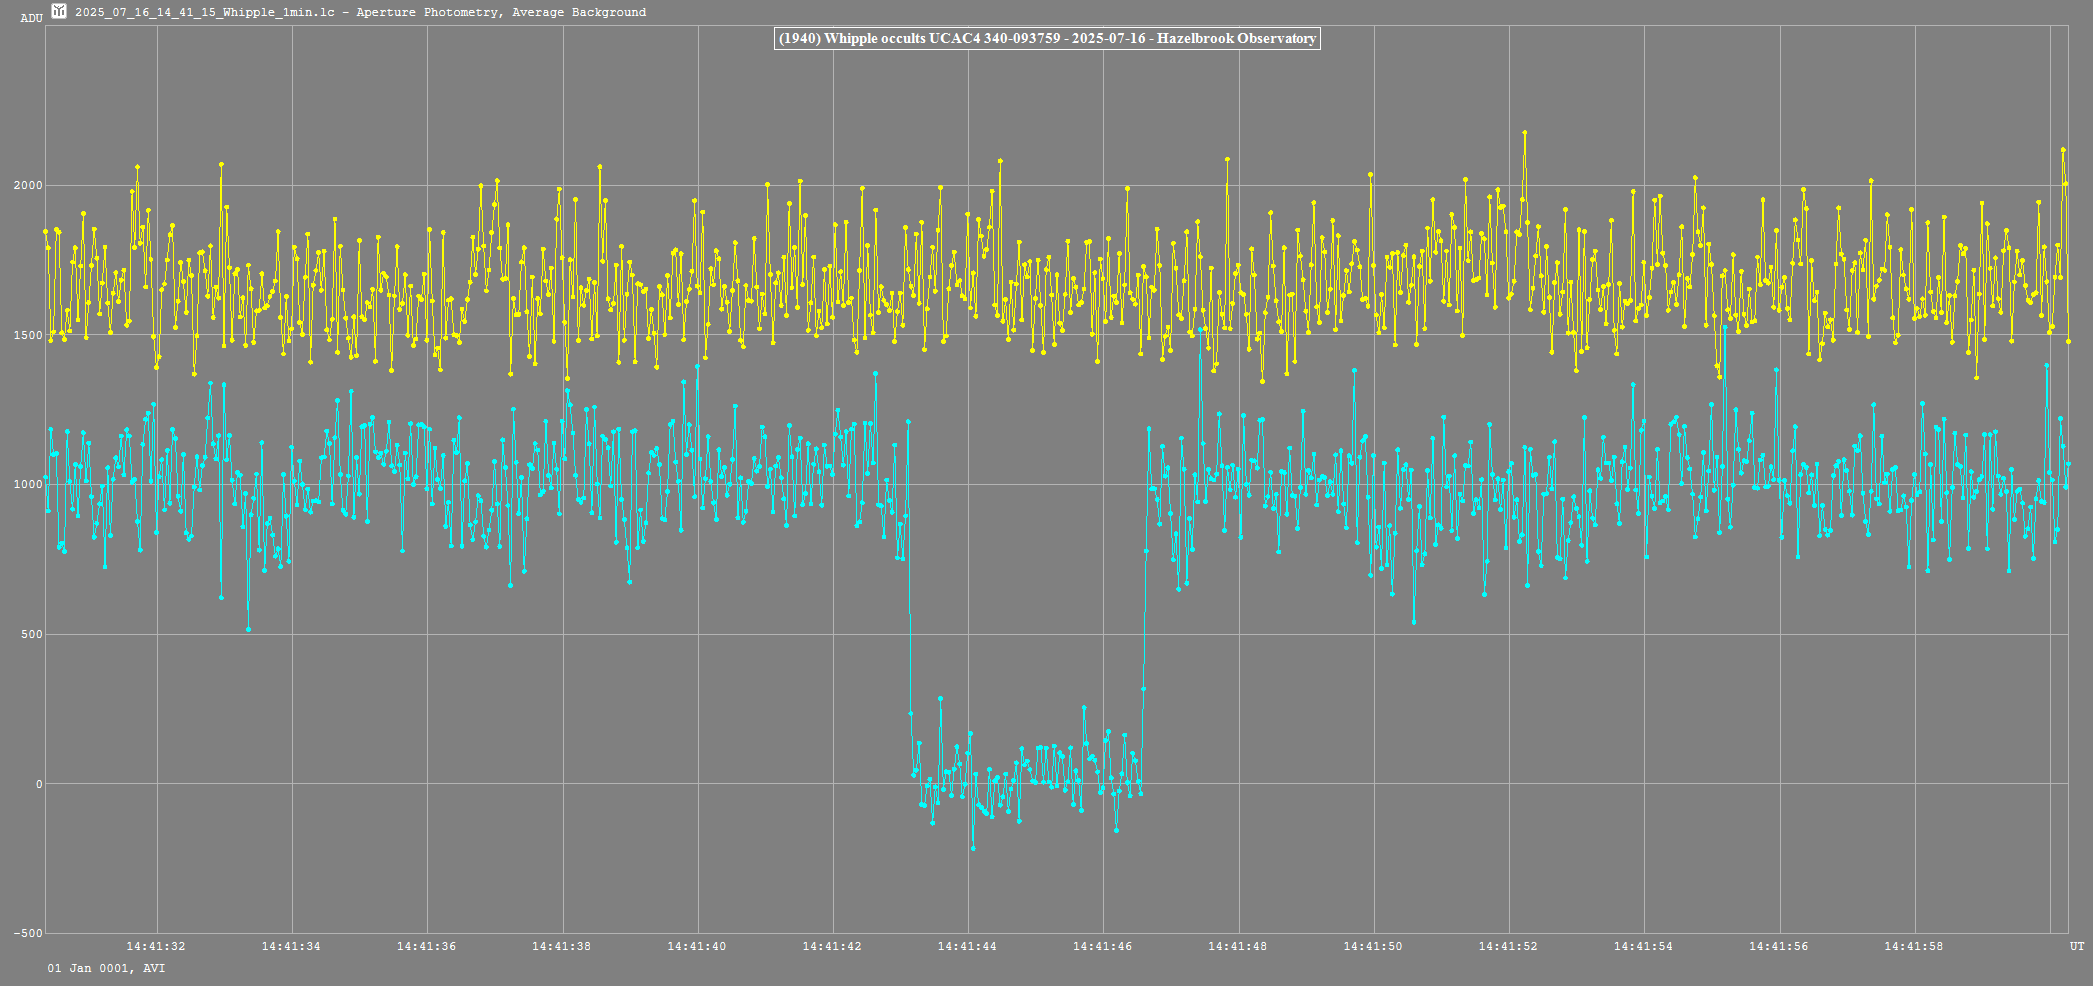
Task: Click the 500 value on the ADU axis
Action: click(31, 634)
